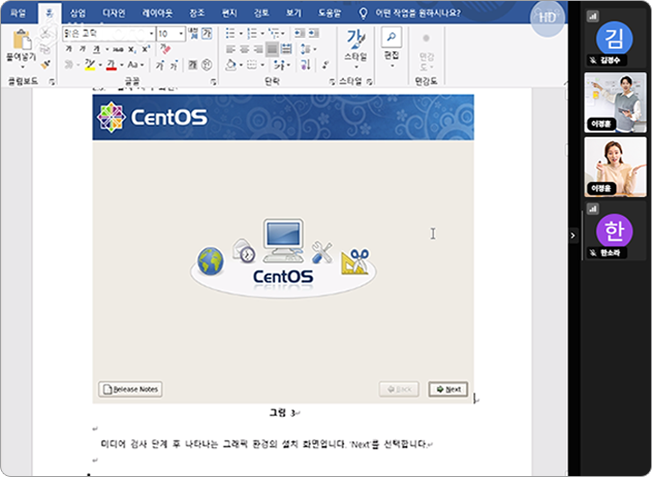The height and width of the screenshot is (477, 652).
Task: Open the Paragraph dialog launcher
Action: click(x=332, y=82)
